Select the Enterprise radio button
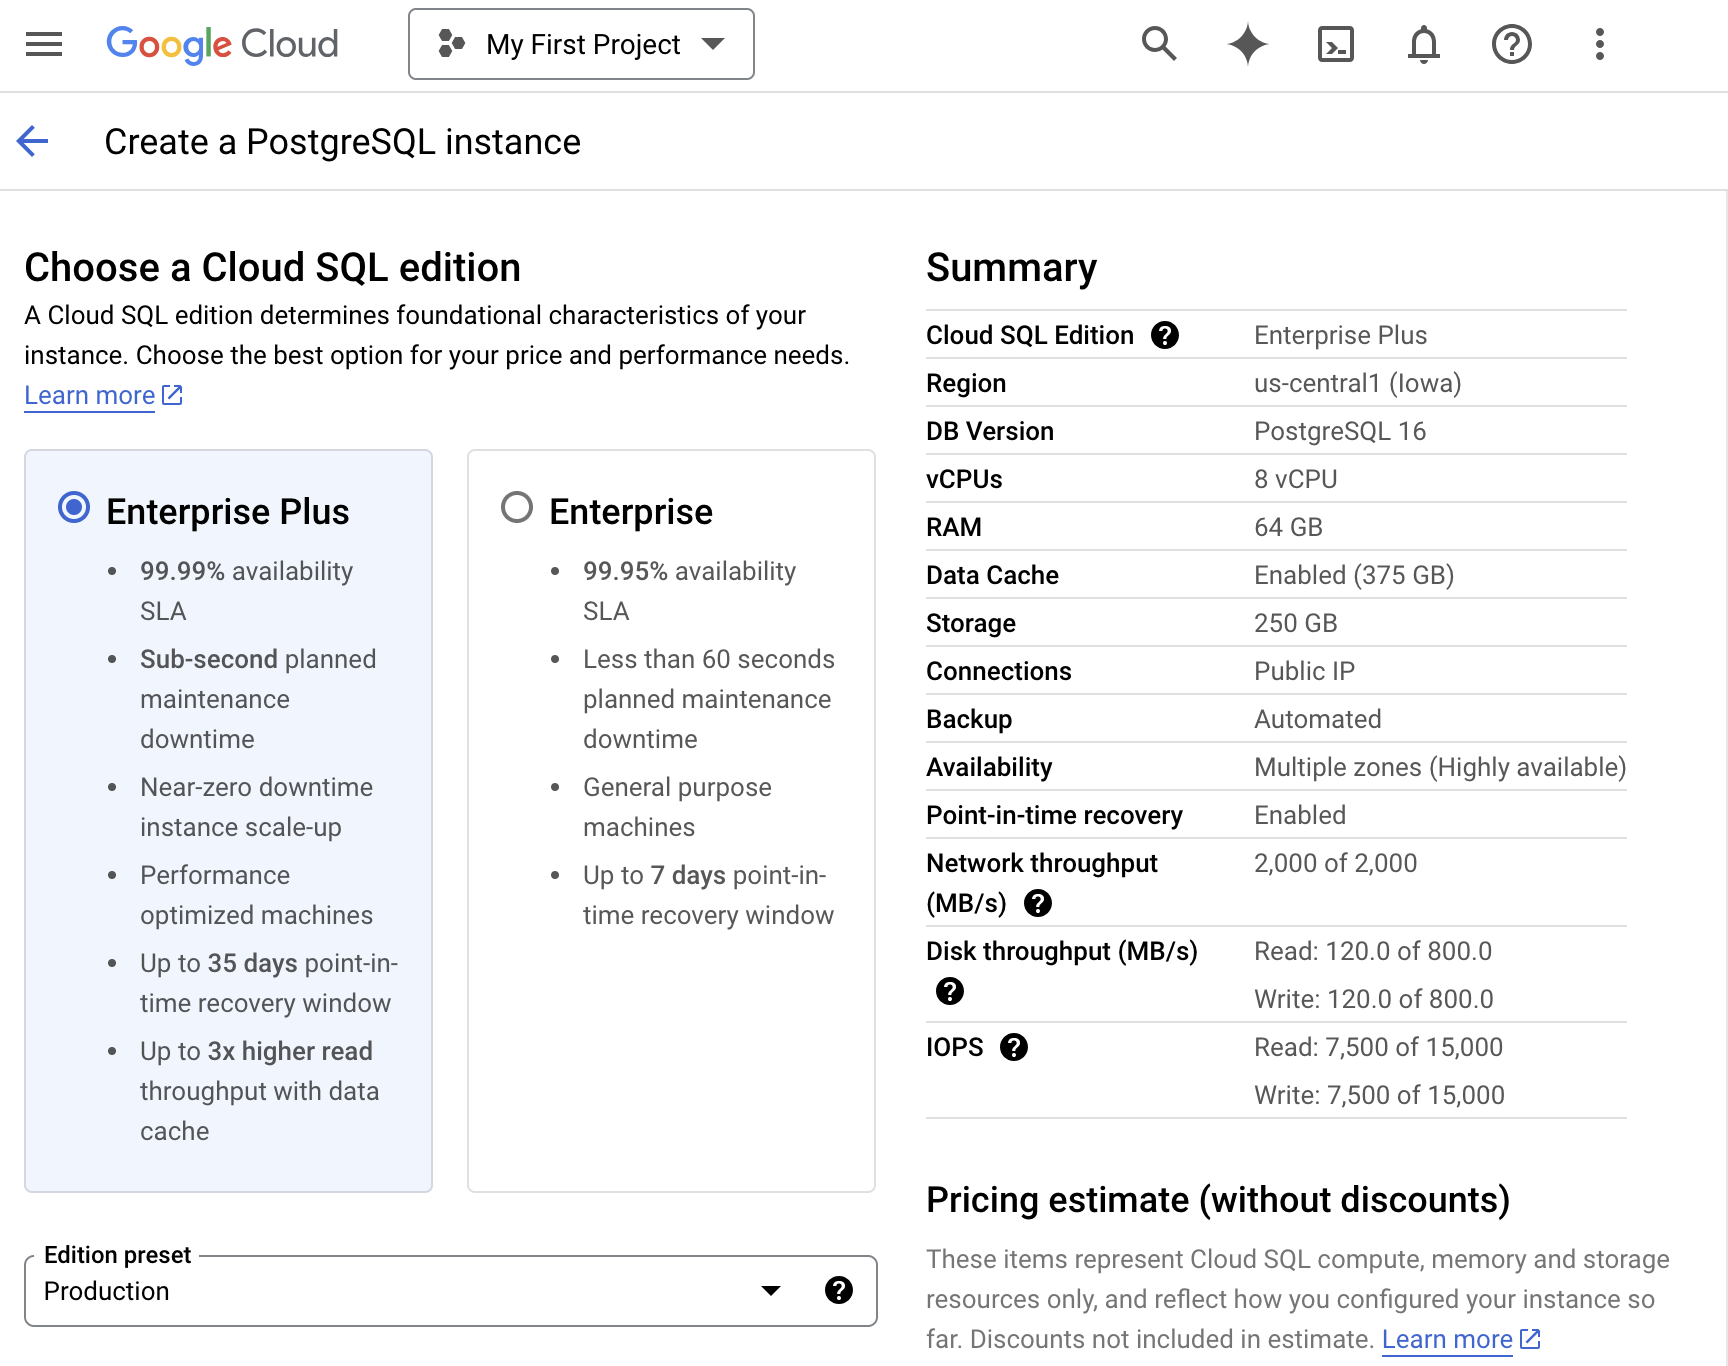This screenshot has width=1728, height=1366. (x=517, y=508)
